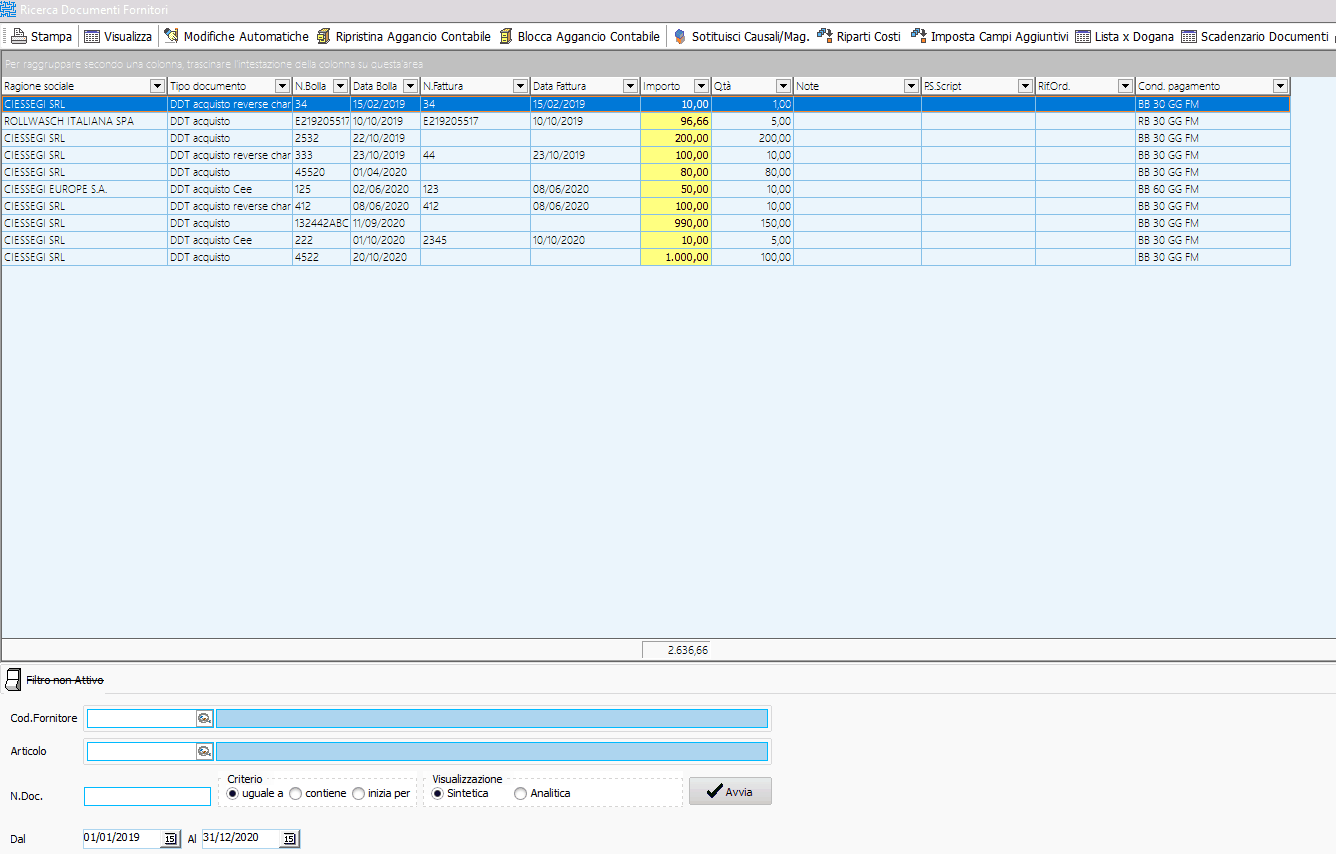Click the Stampa toolbar label
Image resolution: width=1336 pixels, height=854 pixels.
click(51, 37)
